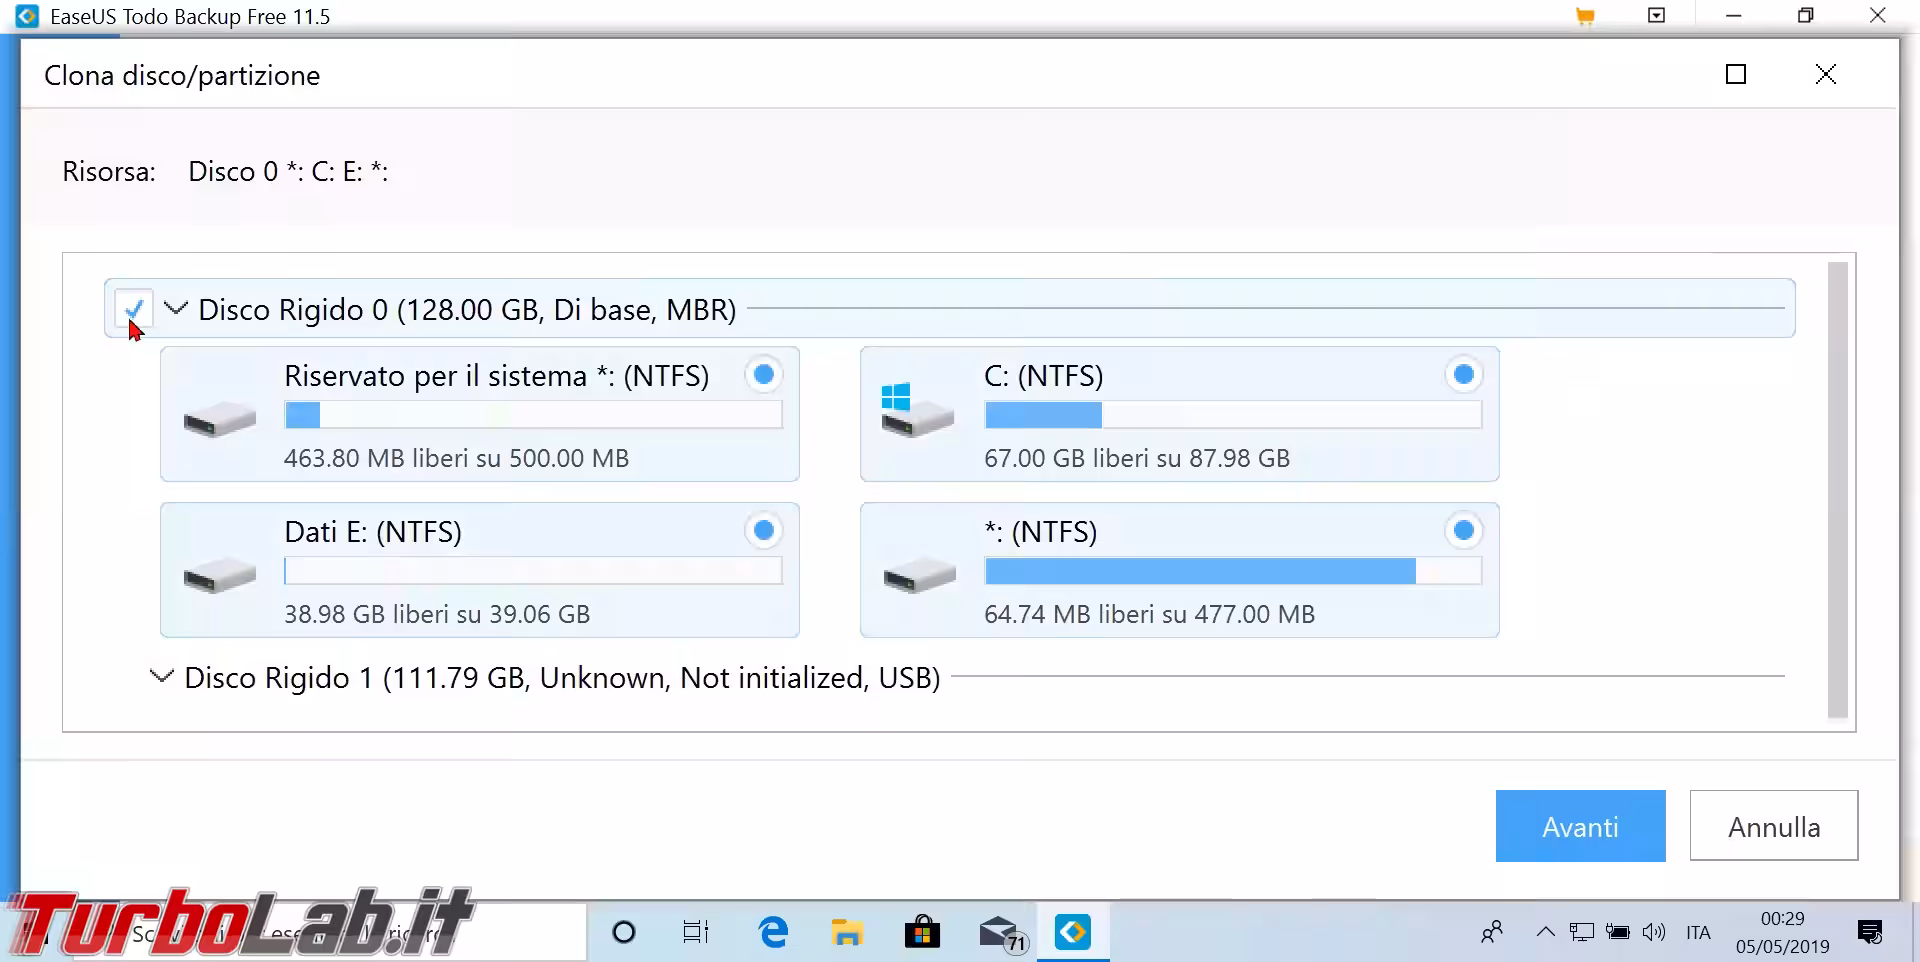Screen dimensions: 1920x962
Task: Open the Mail app in the taskbar
Action: pos(998,933)
